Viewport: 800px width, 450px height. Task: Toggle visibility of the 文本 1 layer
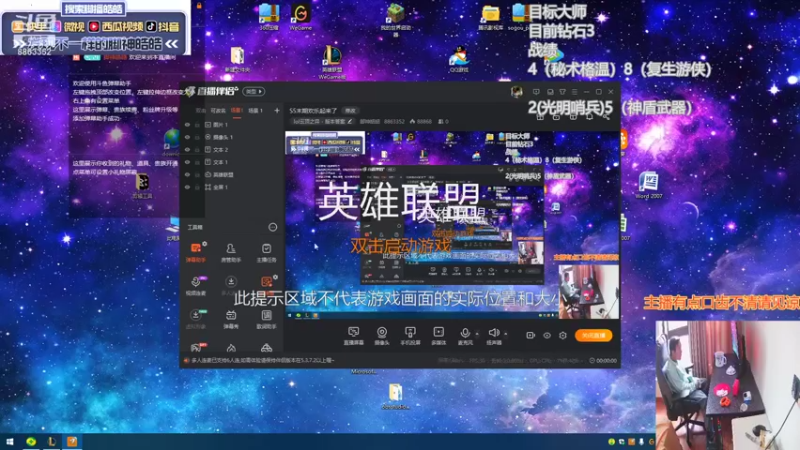(187, 162)
